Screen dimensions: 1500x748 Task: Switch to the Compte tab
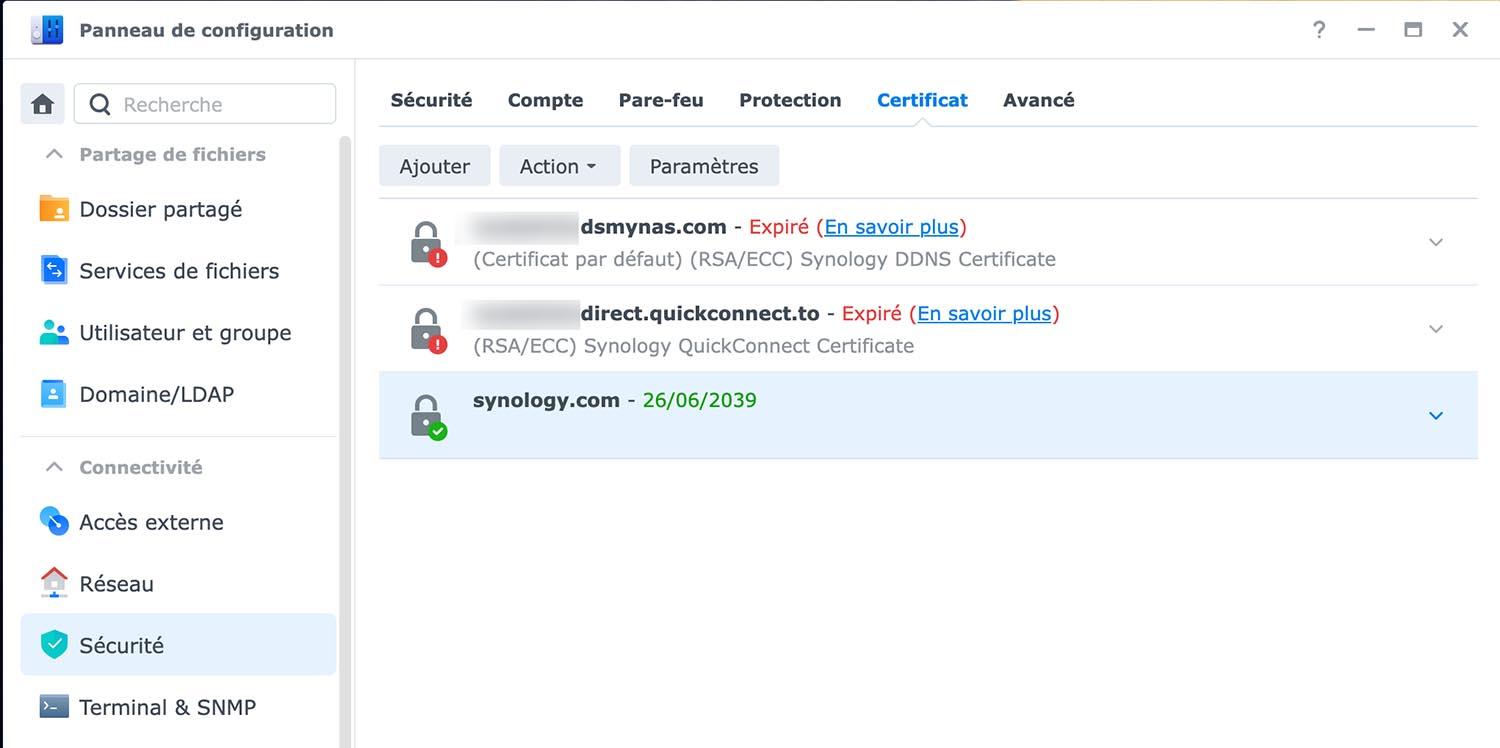tap(546, 100)
